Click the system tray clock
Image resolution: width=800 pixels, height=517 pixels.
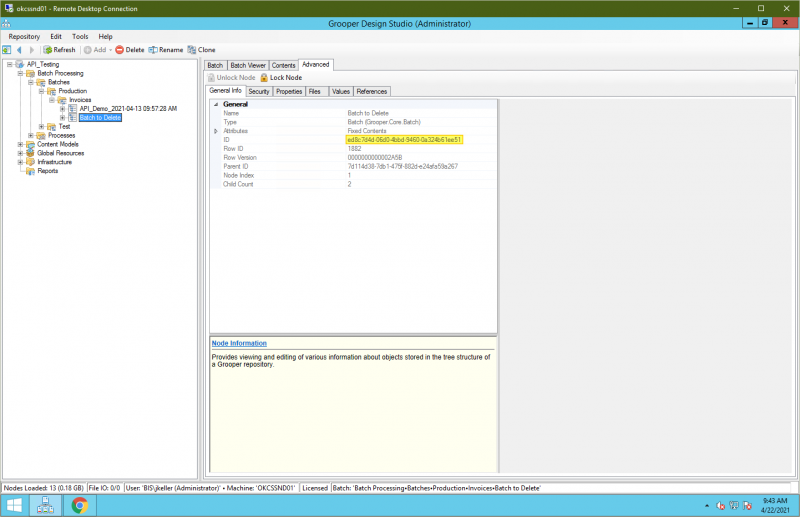click(775, 505)
